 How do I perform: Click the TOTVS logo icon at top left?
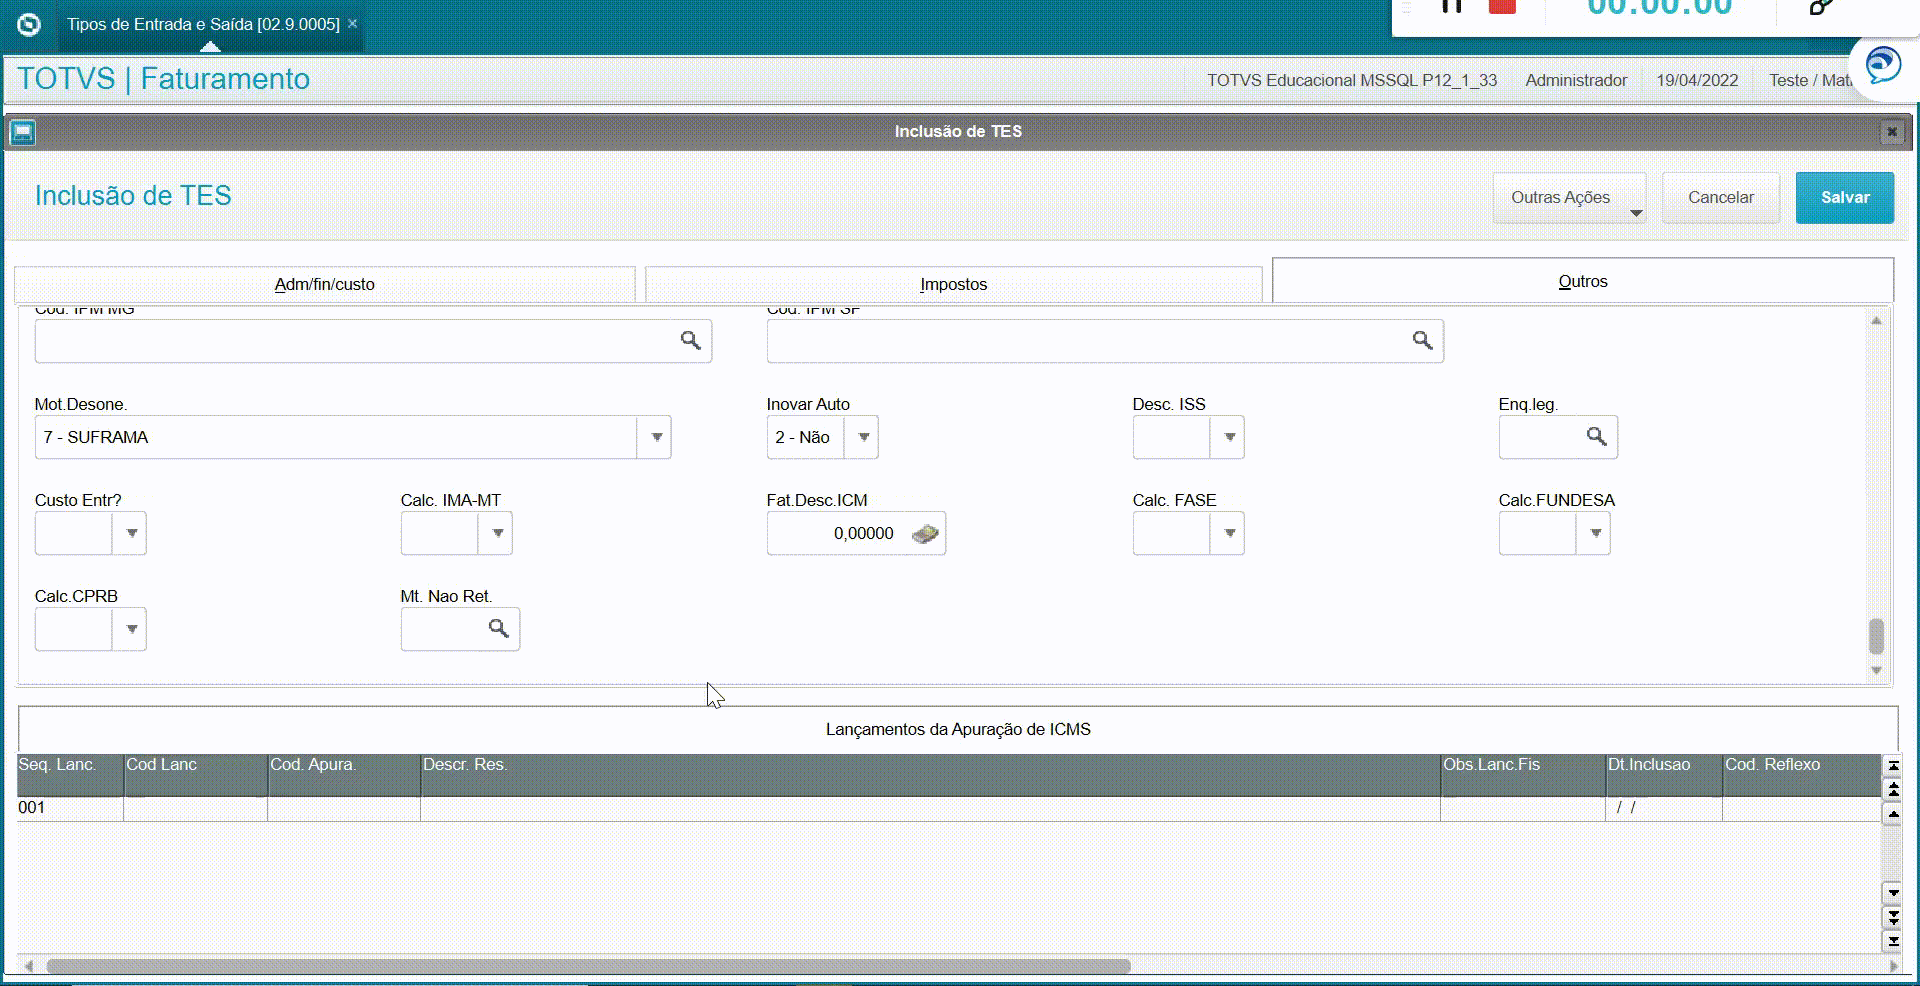(x=29, y=24)
